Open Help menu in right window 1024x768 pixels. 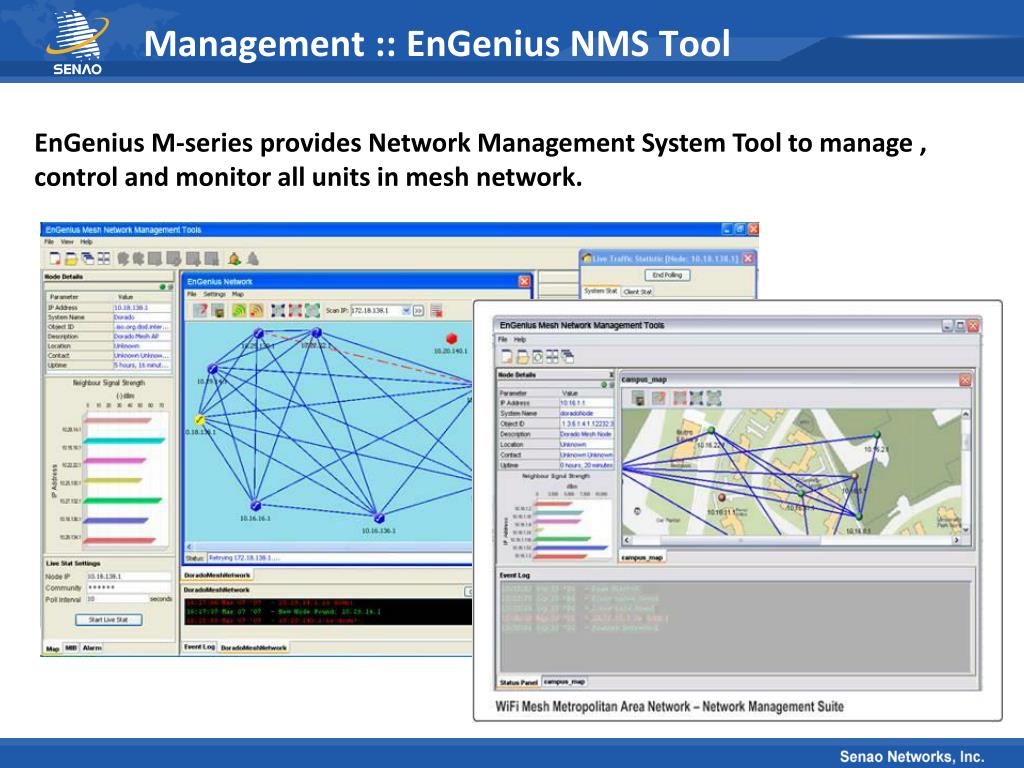520,340
